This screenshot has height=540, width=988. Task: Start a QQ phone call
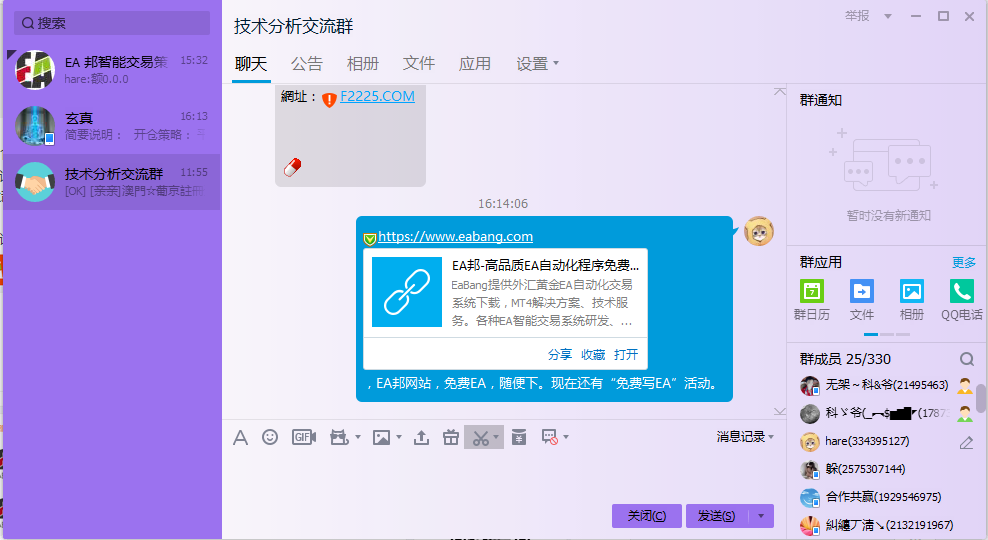pyautogui.click(x=962, y=291)
